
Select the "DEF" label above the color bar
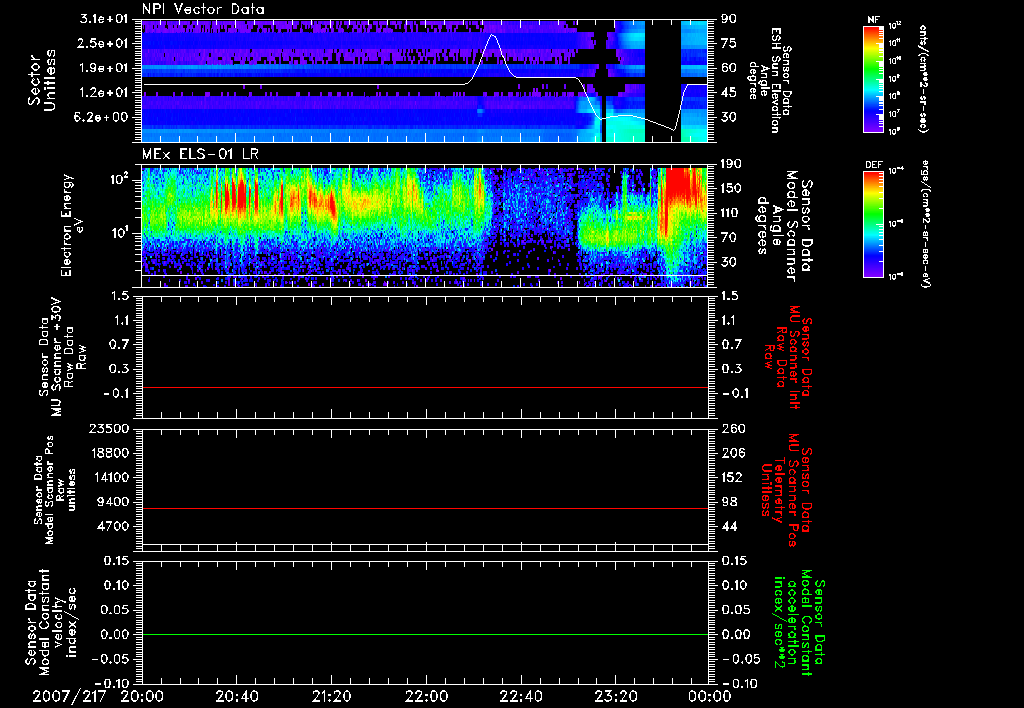[873, 165]
